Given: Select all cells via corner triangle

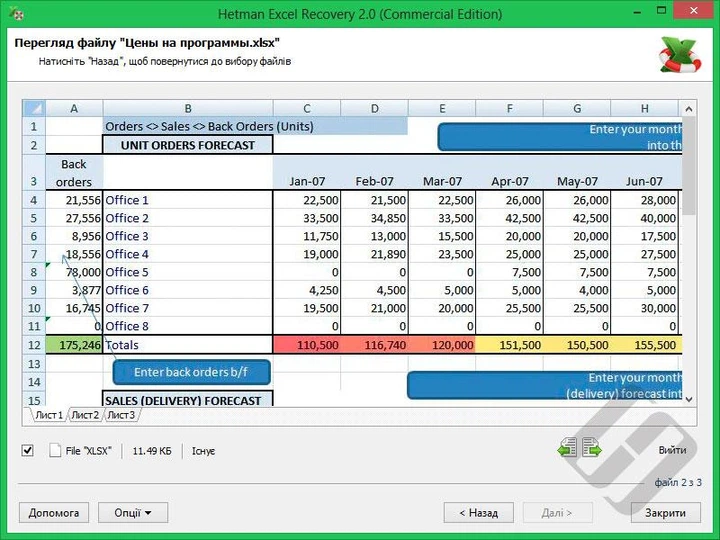Looking at the screenshot, I should pyautogui.click(x=34, y=108).
